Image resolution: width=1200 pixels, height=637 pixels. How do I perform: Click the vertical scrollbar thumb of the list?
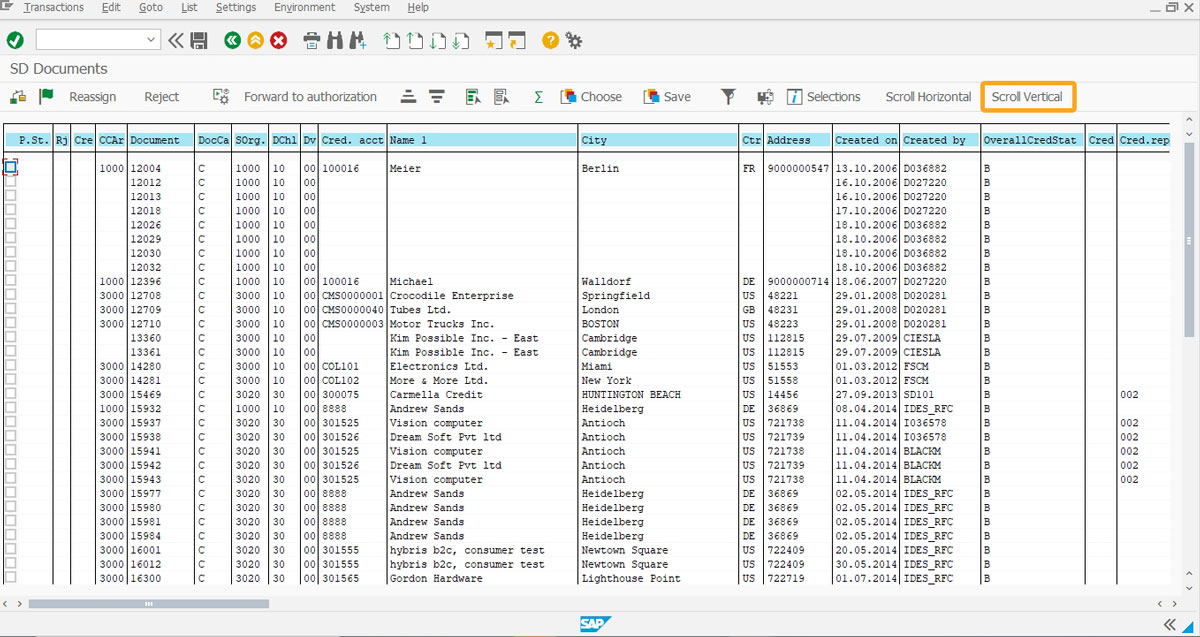coord(1188,240)
